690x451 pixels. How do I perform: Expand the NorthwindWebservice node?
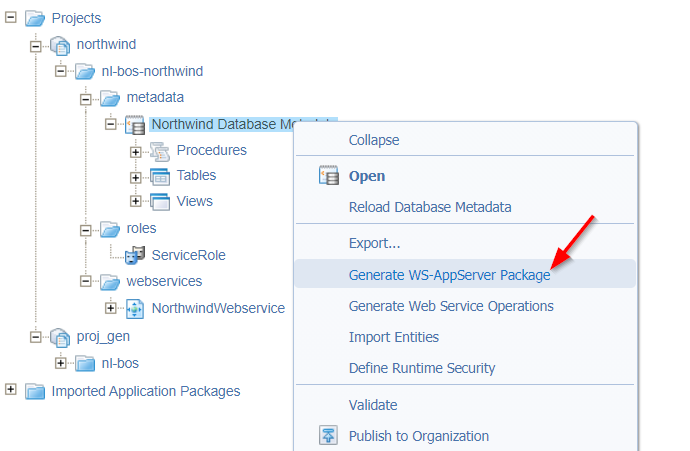(x=111, y=308)
